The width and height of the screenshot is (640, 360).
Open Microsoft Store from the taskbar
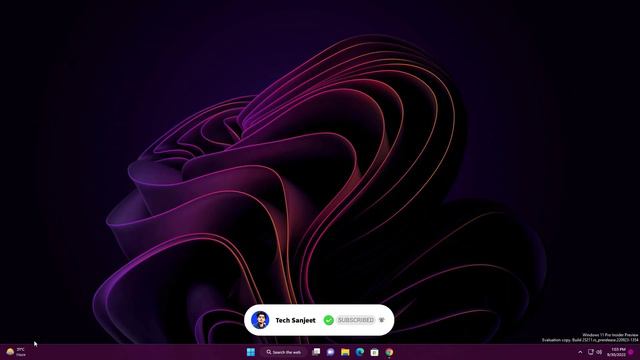click(374, 352)
